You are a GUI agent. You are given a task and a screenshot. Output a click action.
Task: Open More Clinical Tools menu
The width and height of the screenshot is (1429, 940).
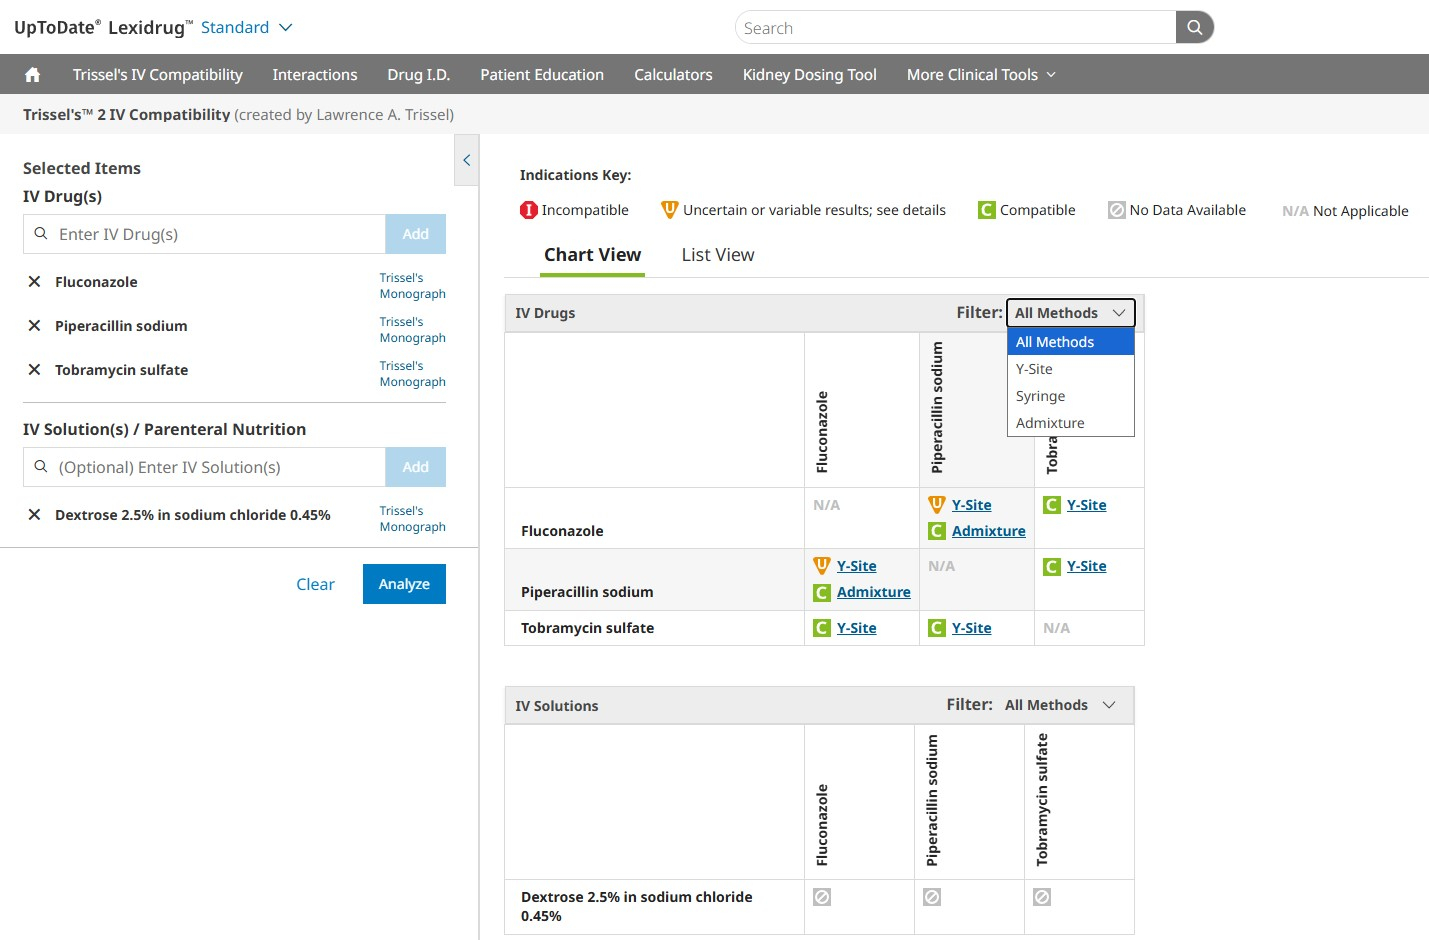point(980,75)
